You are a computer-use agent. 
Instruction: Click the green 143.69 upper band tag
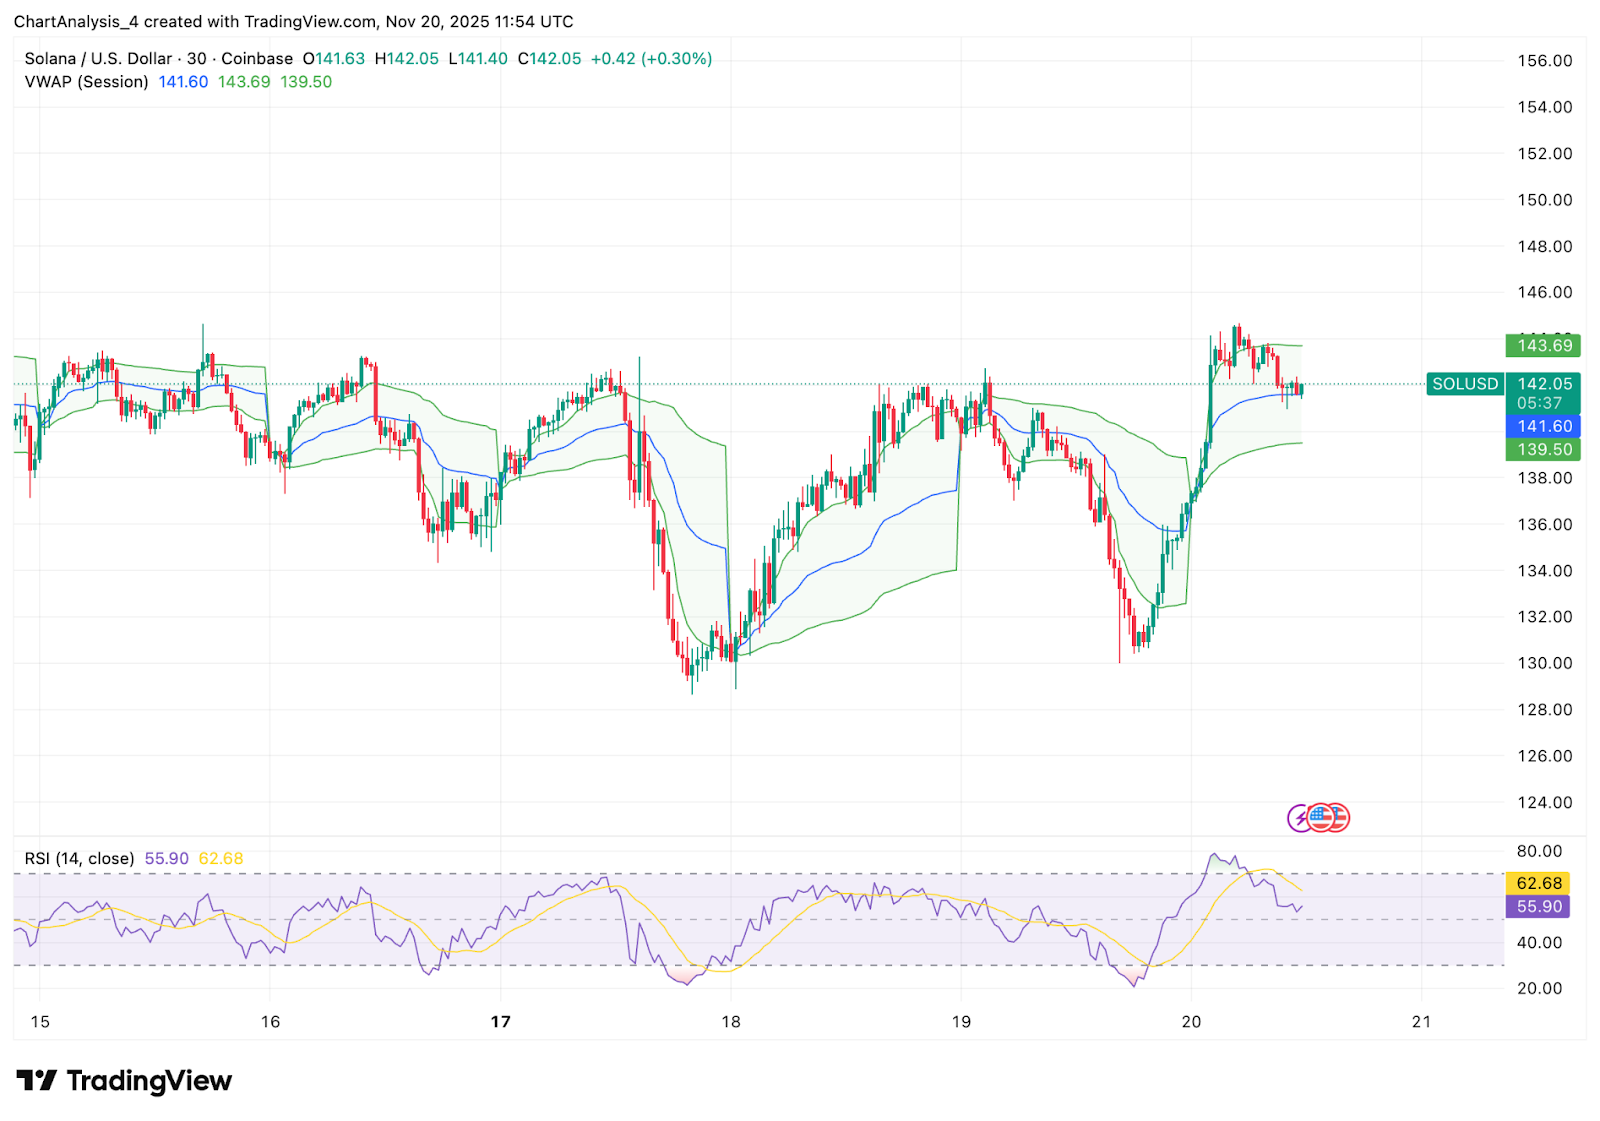pos(1544,345)
